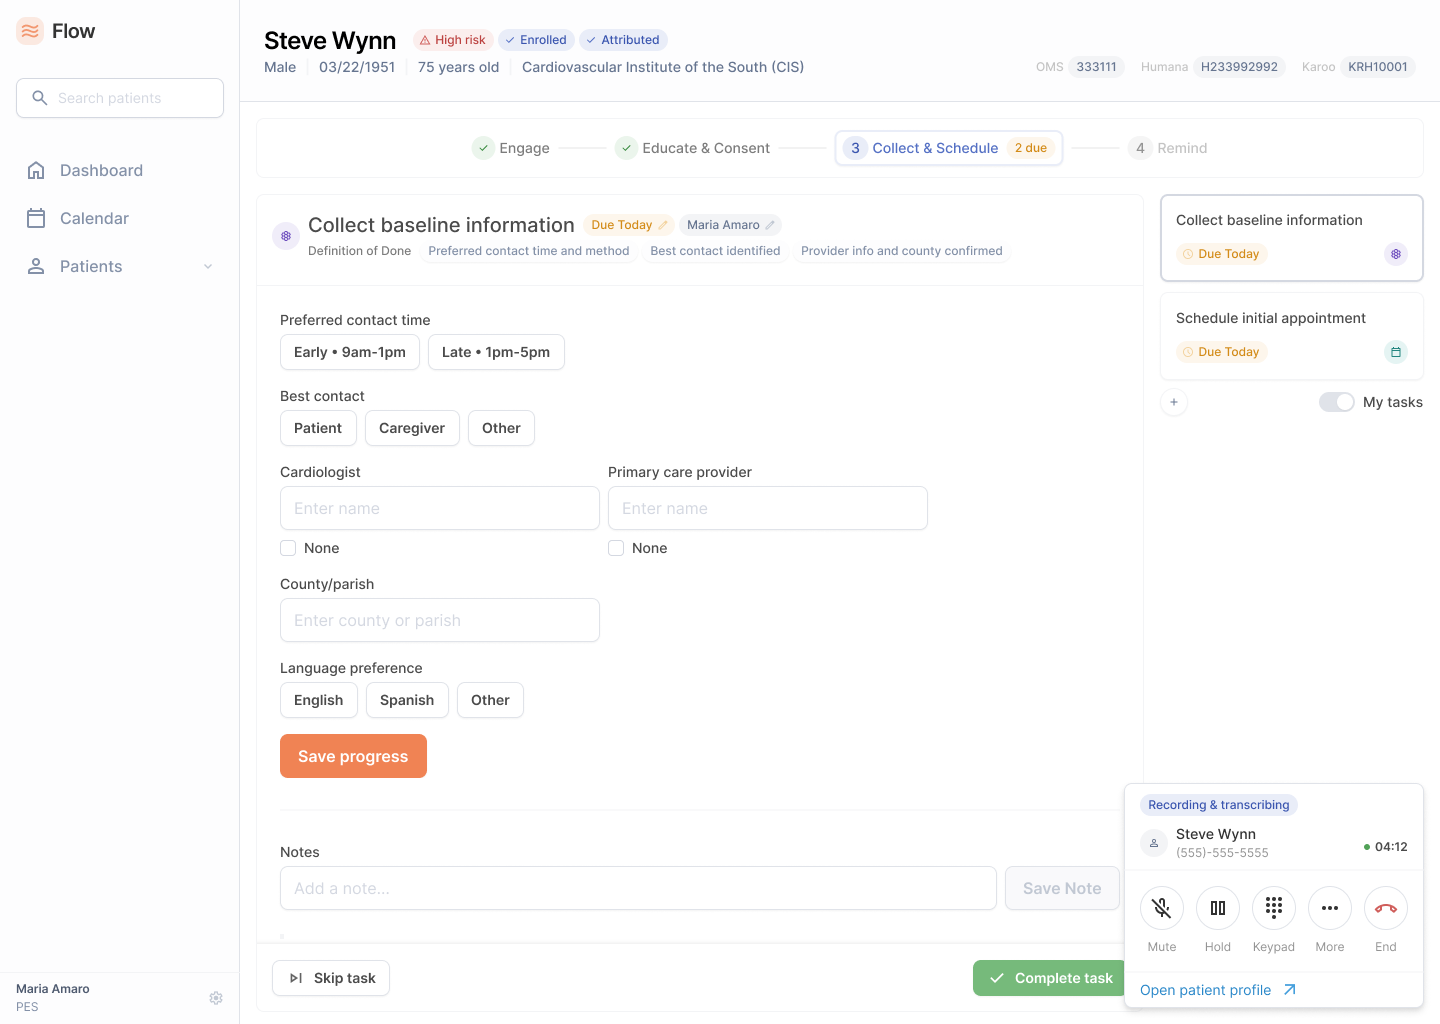Open patient profile link

(1218, 990)
